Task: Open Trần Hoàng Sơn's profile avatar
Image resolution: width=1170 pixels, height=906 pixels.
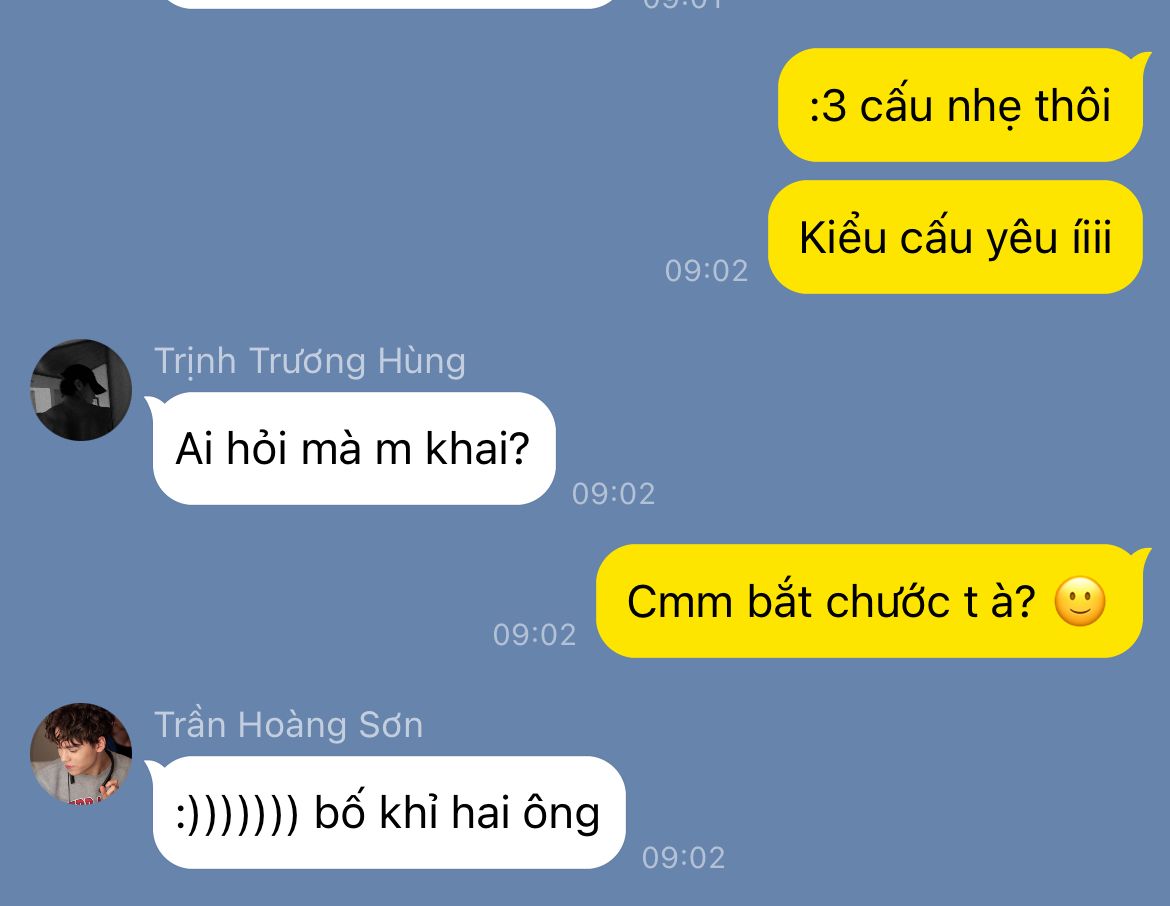Action: coord(81,754)
